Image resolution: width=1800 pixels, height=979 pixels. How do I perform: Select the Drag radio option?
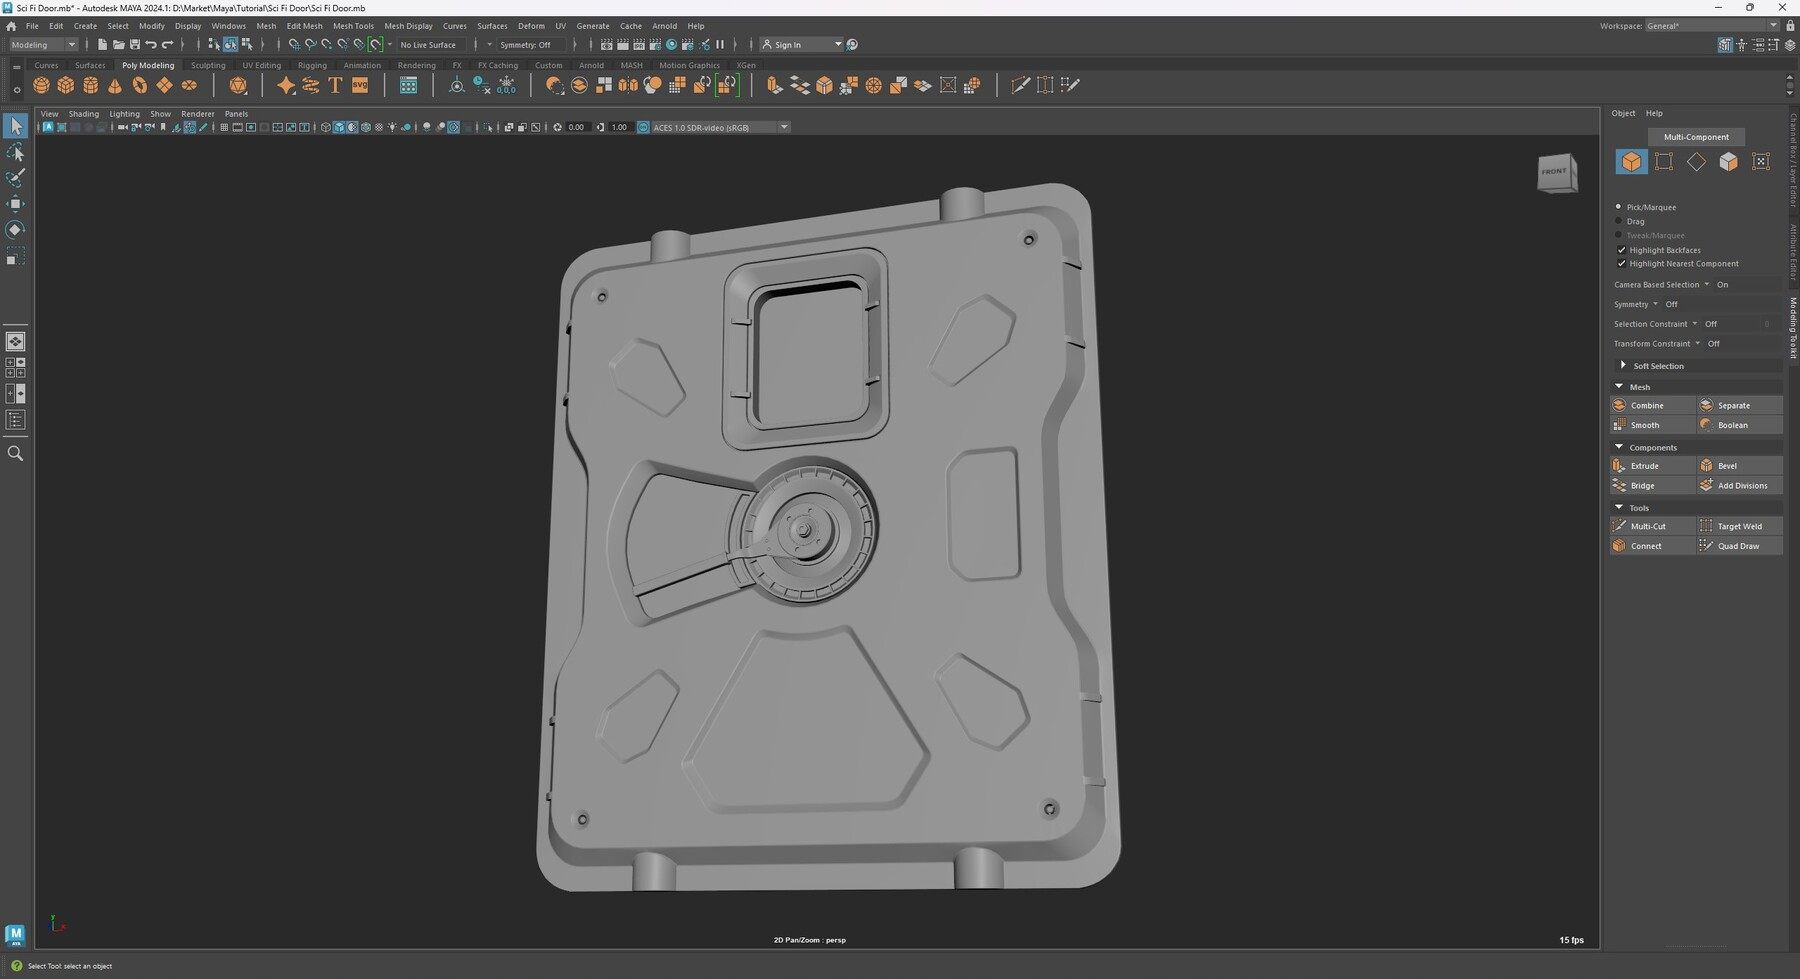(1619, 221)
